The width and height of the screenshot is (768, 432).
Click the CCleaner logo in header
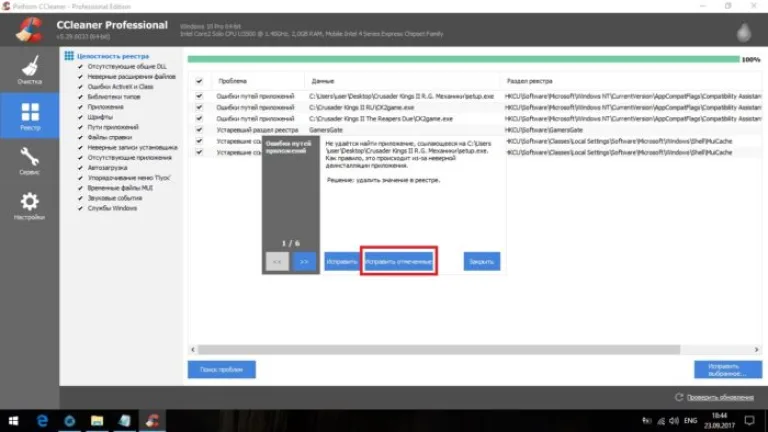[x=29, y=30]
